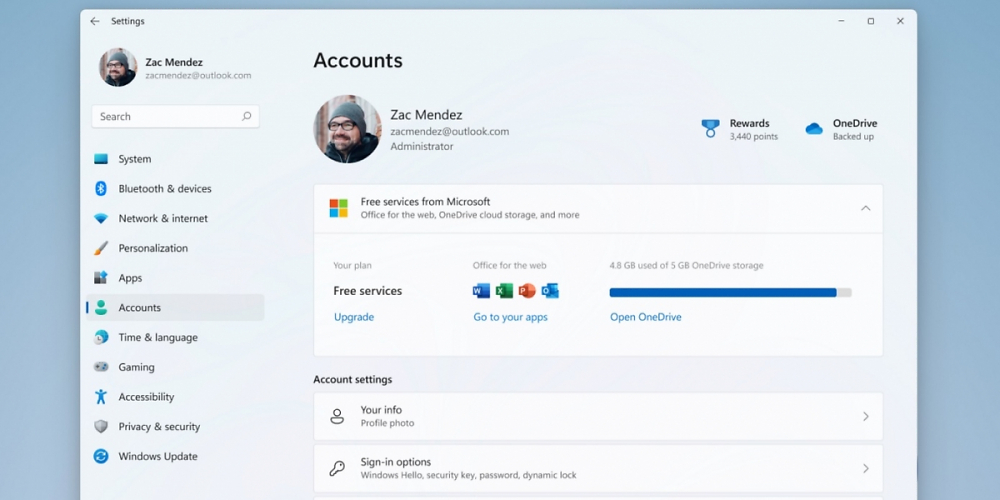Click the Network Wi-Fi icon in sidebar
1000x500 pixels.
(101, 218)
